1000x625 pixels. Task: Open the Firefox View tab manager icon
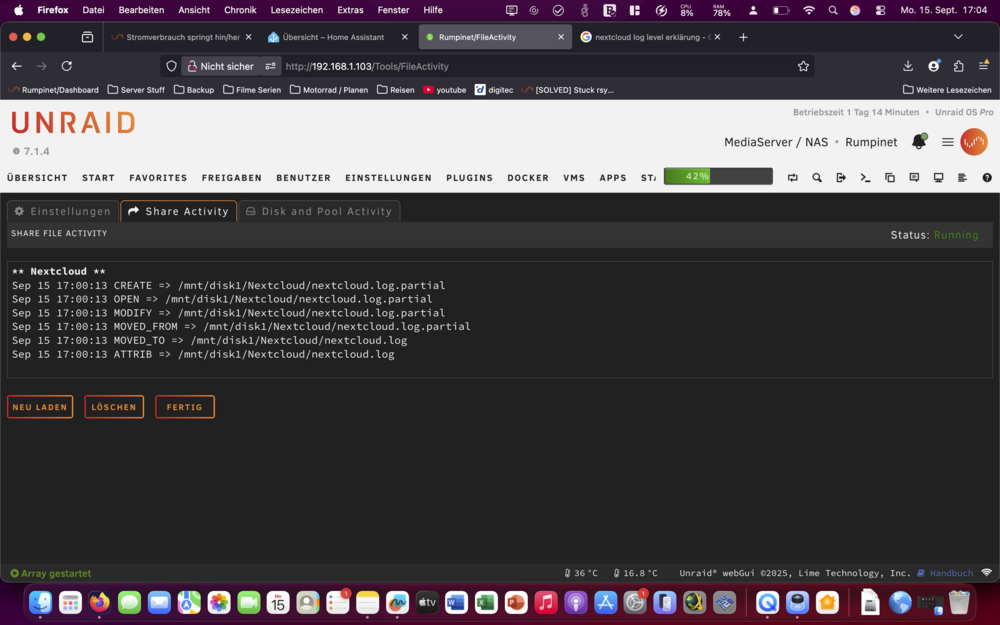[x=87, y=37]
